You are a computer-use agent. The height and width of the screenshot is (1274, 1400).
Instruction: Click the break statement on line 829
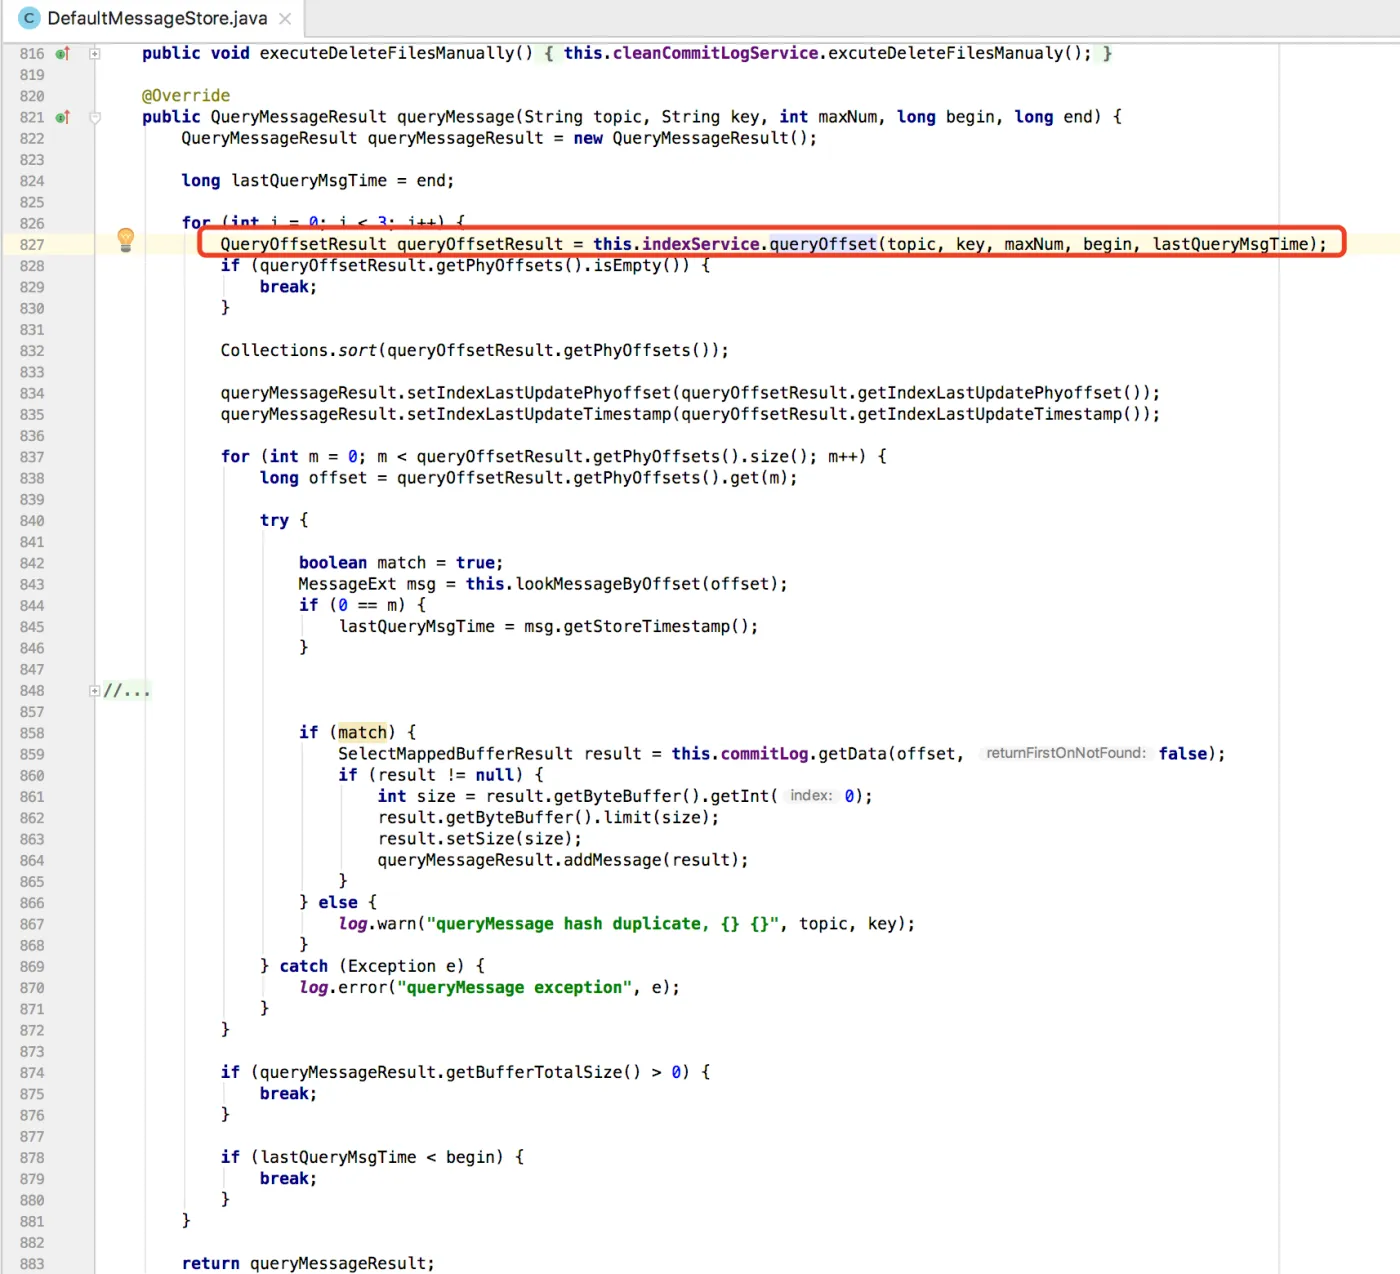point(288,286)
